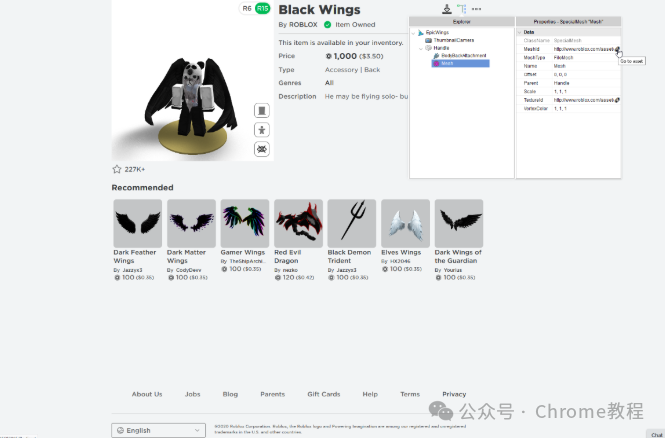
Task: Open ROBLOX creator link
Action: coord(303,25)
